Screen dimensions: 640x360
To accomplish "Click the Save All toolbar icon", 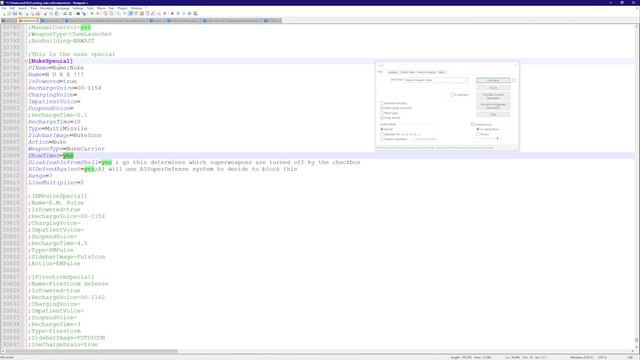I will pyautogui.click(x=20, y=13).
